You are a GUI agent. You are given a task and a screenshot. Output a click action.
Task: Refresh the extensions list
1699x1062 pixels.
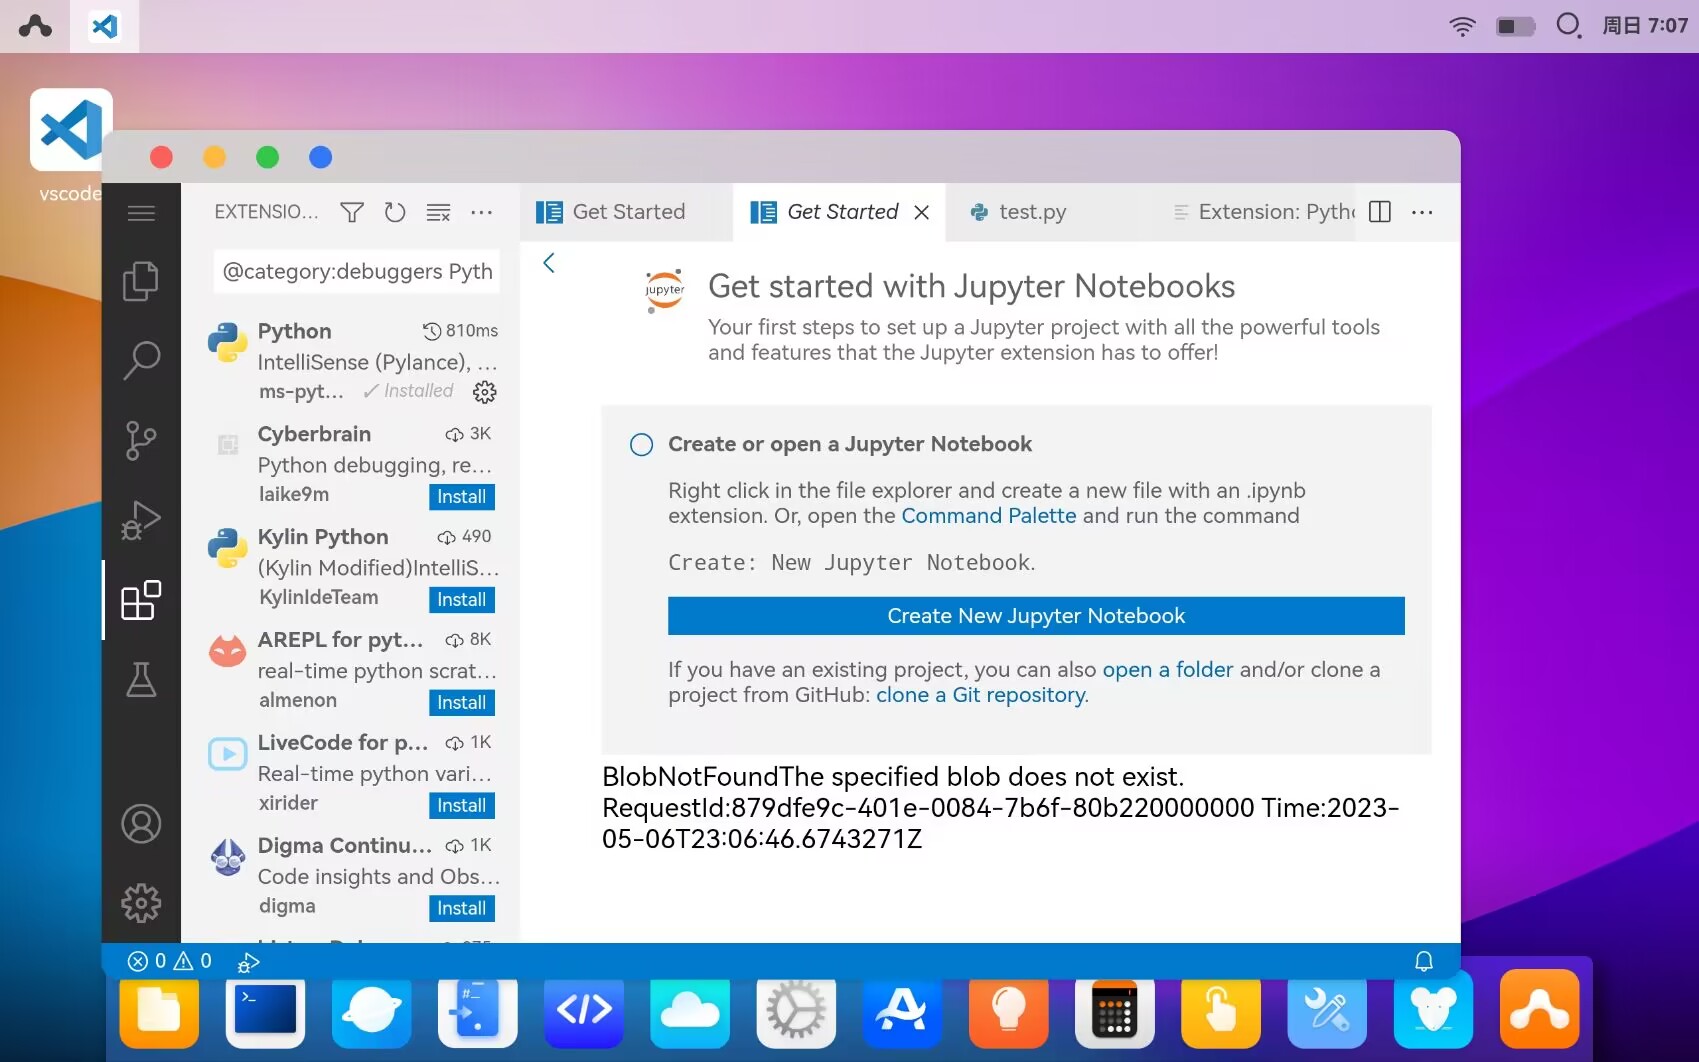pos(395,212)
